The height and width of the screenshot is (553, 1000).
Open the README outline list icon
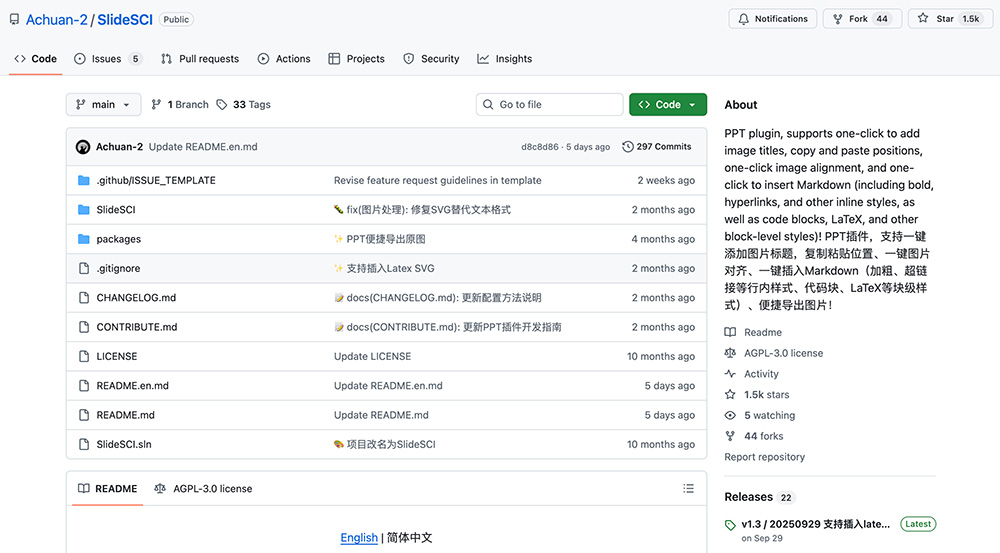pyautogui.click(x=688, y=488)
